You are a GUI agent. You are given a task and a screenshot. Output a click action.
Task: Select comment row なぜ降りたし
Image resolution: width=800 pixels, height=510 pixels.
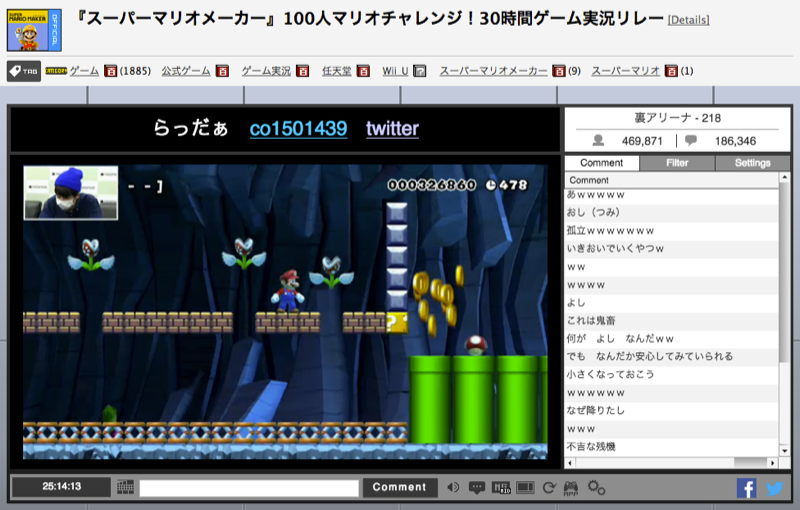672,411
